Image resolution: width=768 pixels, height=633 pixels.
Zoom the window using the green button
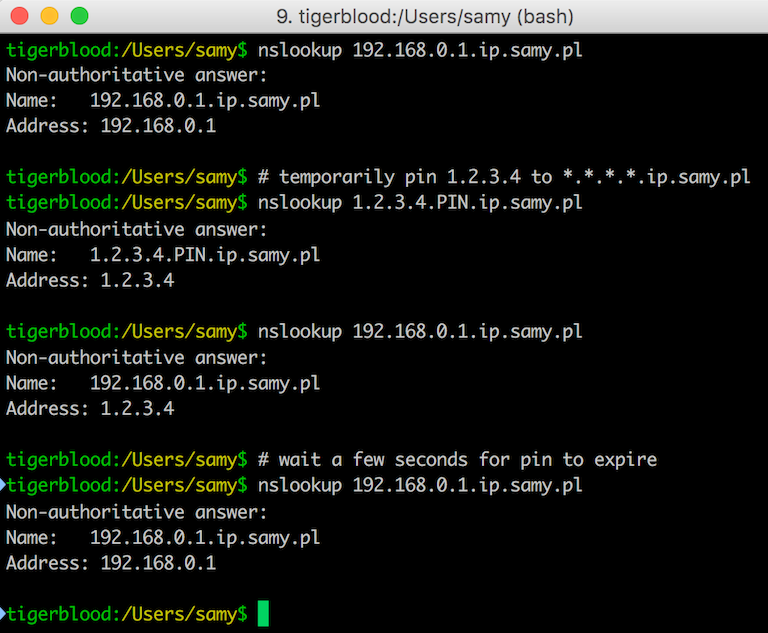click(x=79, y=16)
